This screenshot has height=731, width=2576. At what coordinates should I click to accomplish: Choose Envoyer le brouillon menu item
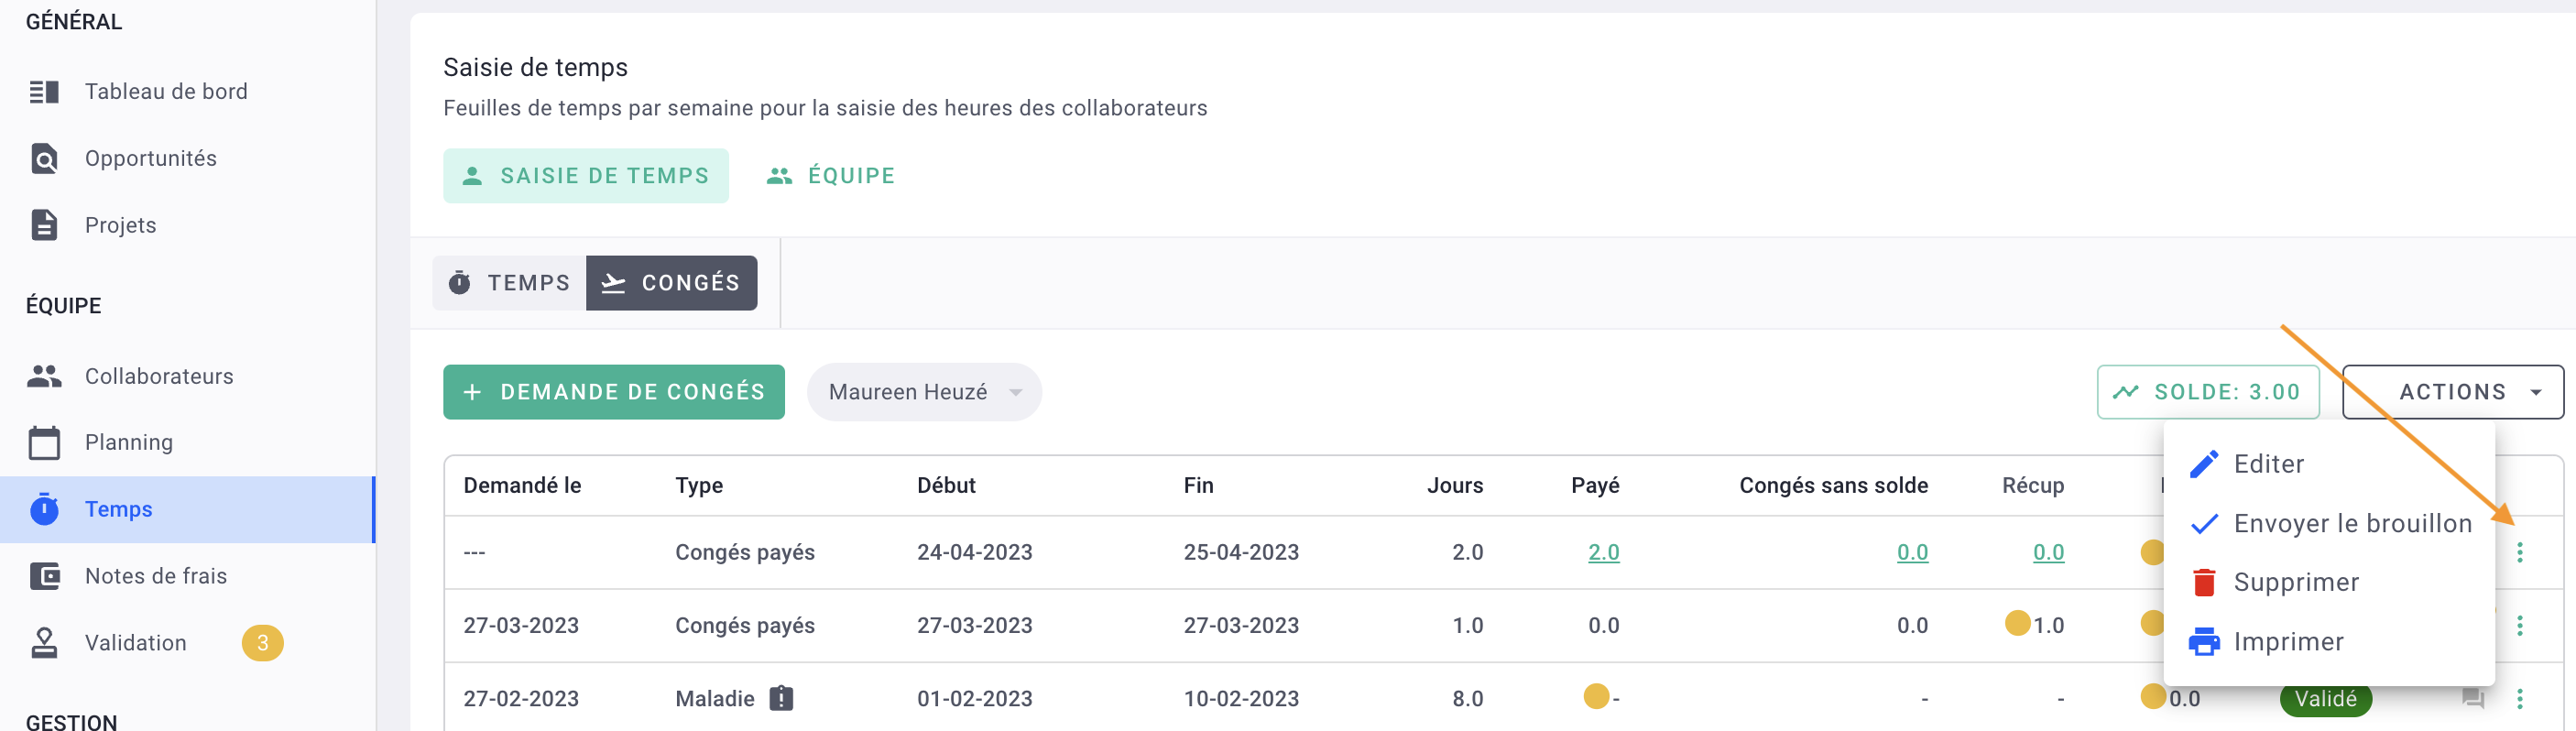coord(2328,523)
